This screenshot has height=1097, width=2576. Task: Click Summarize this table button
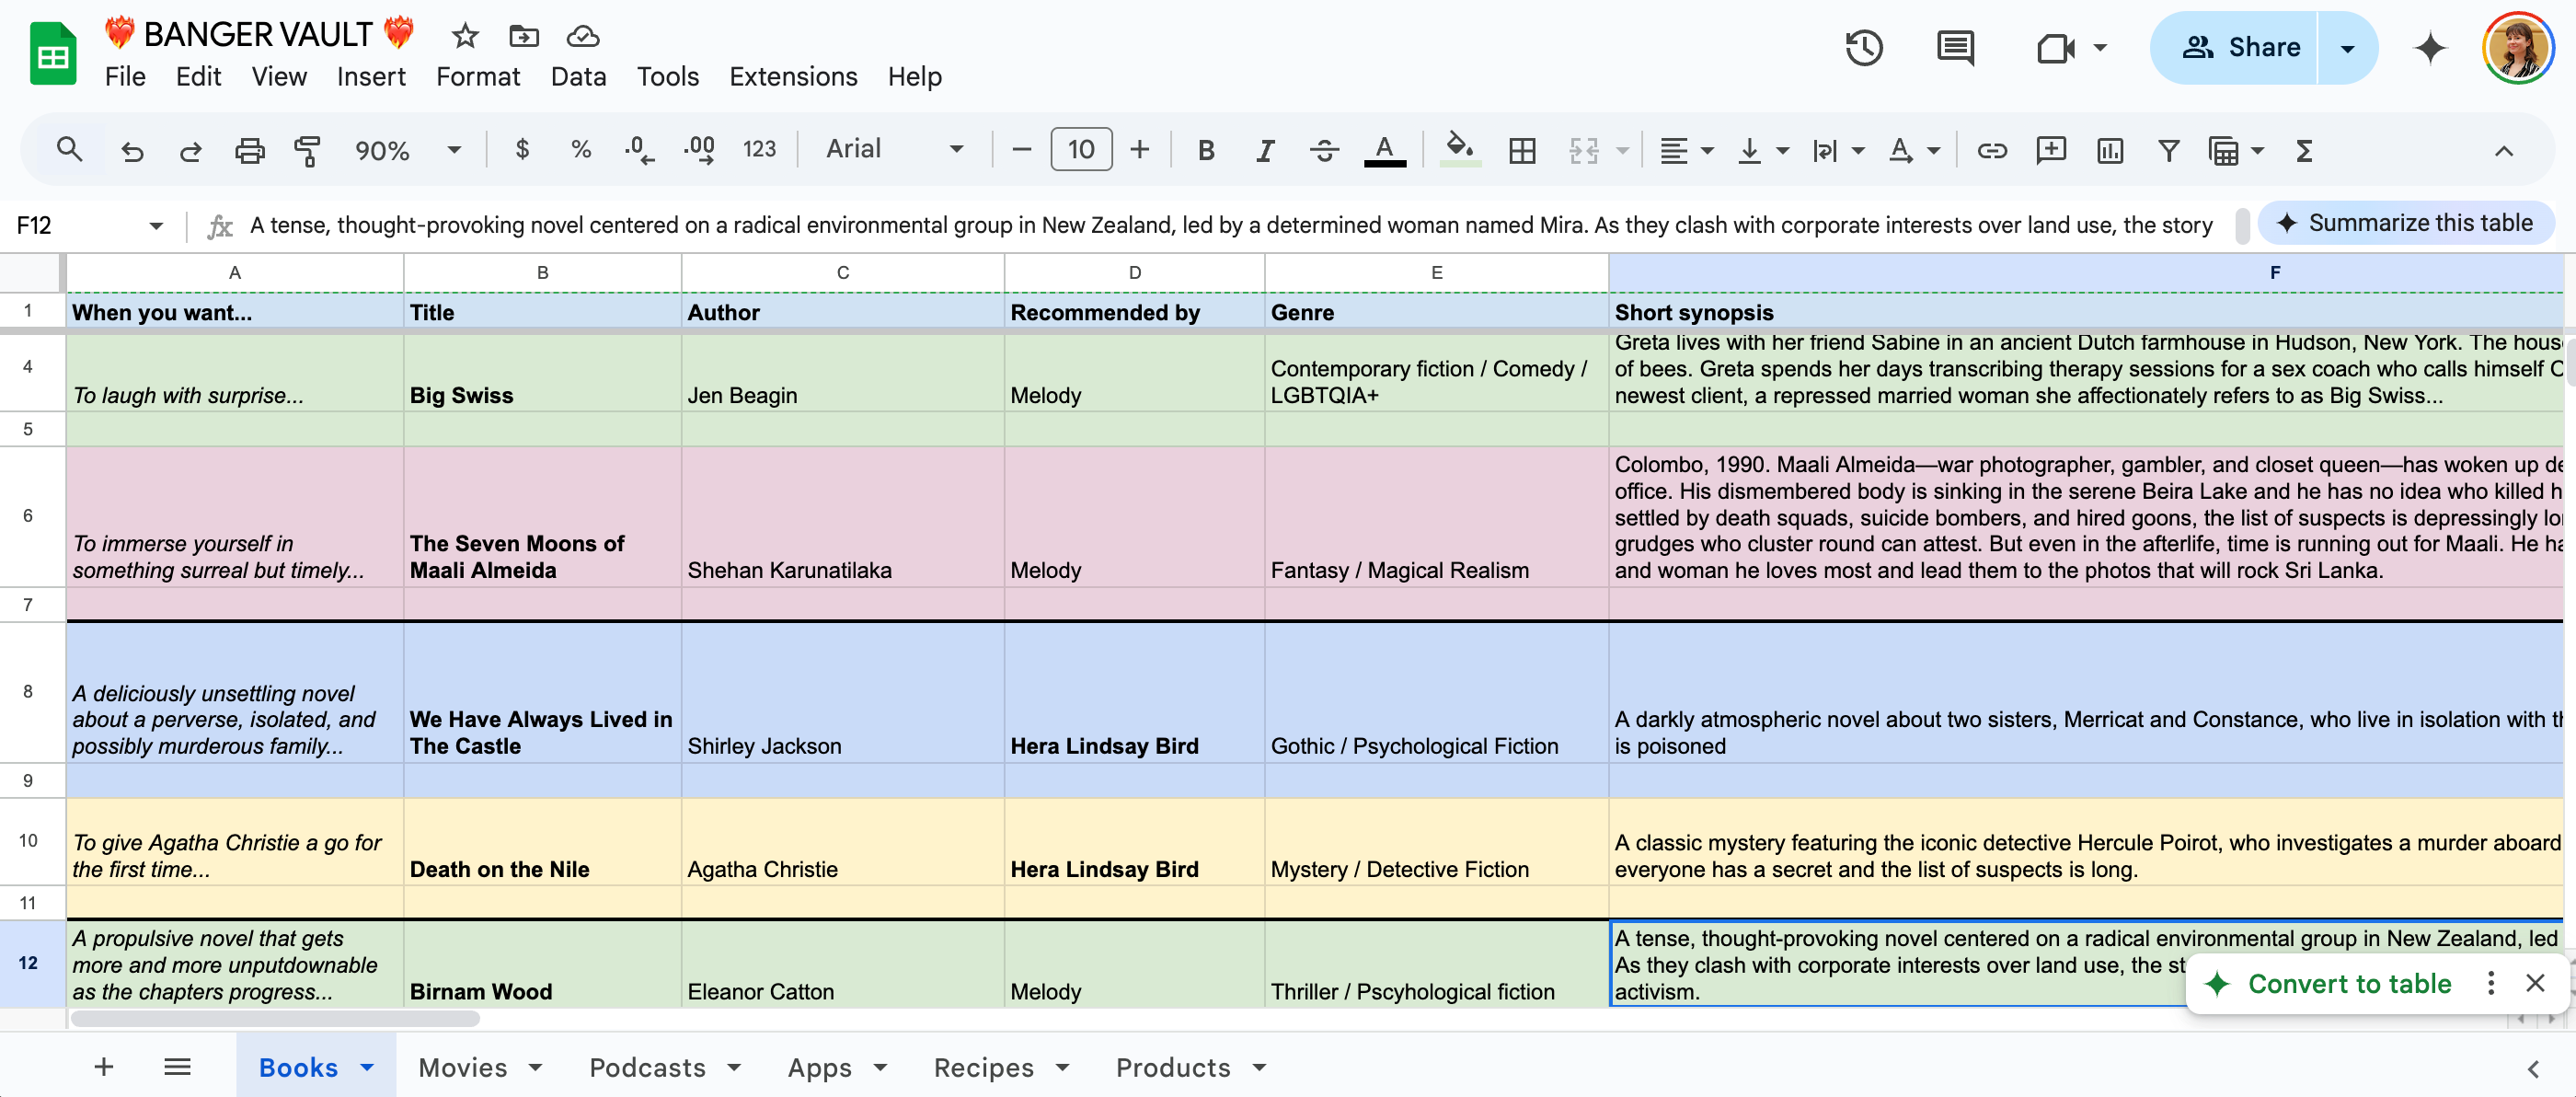coord(2405,223)
